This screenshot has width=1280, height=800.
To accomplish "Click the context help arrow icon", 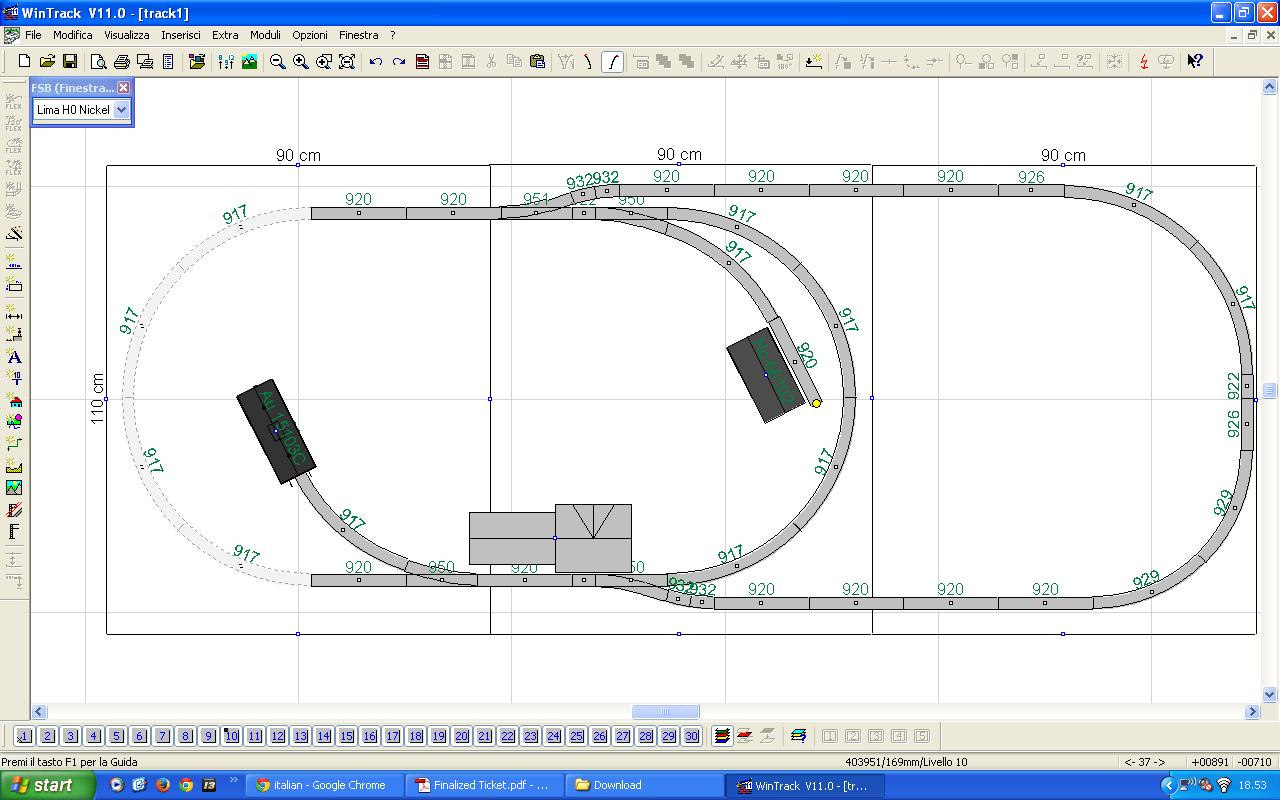I will 1195,62.
